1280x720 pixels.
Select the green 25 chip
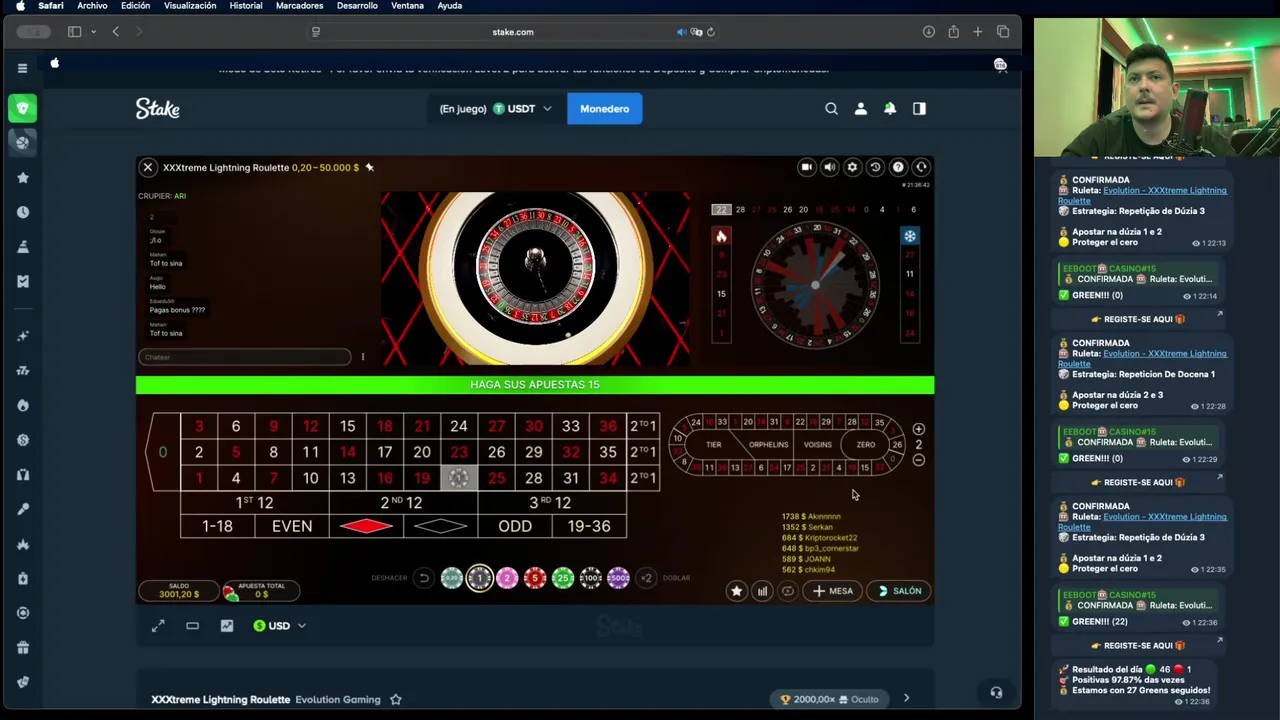563,578
